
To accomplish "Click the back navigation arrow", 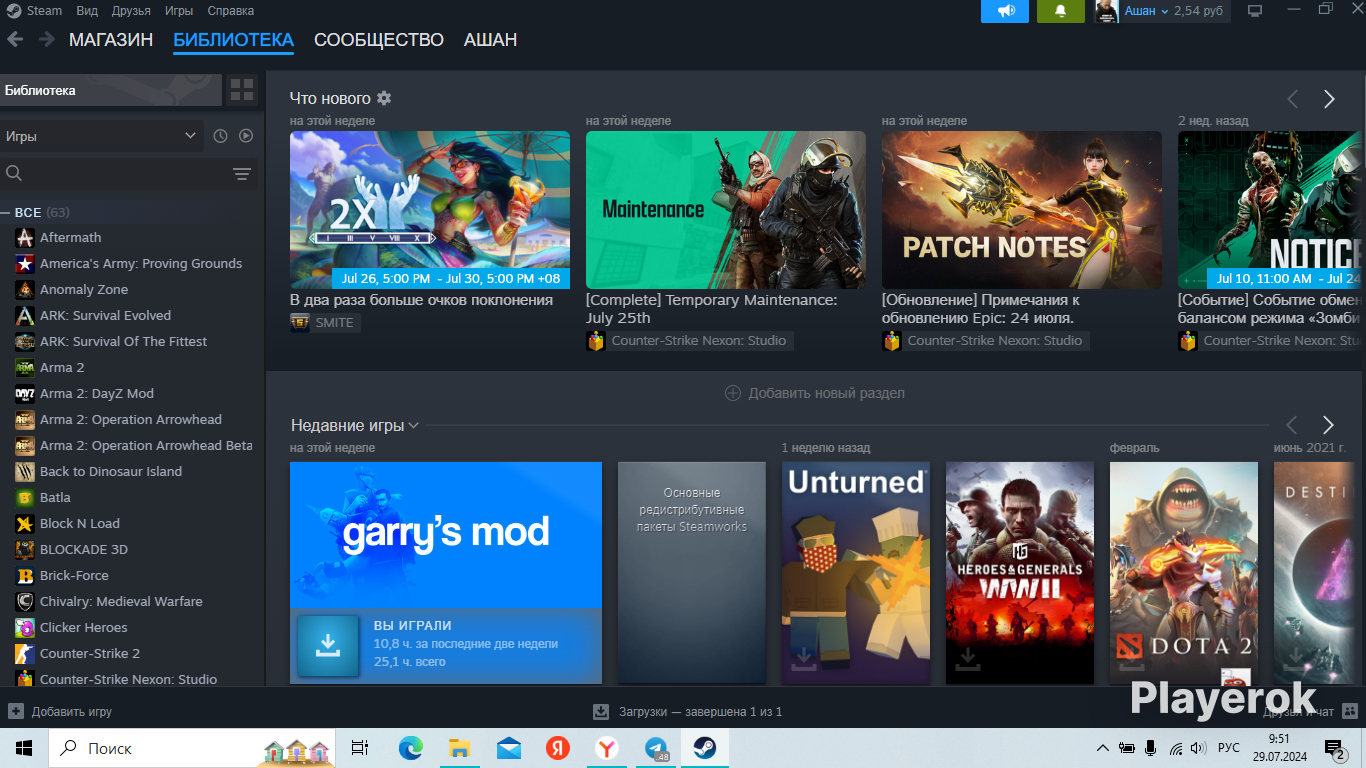I will pyautogui.click(x=15, y=39).
